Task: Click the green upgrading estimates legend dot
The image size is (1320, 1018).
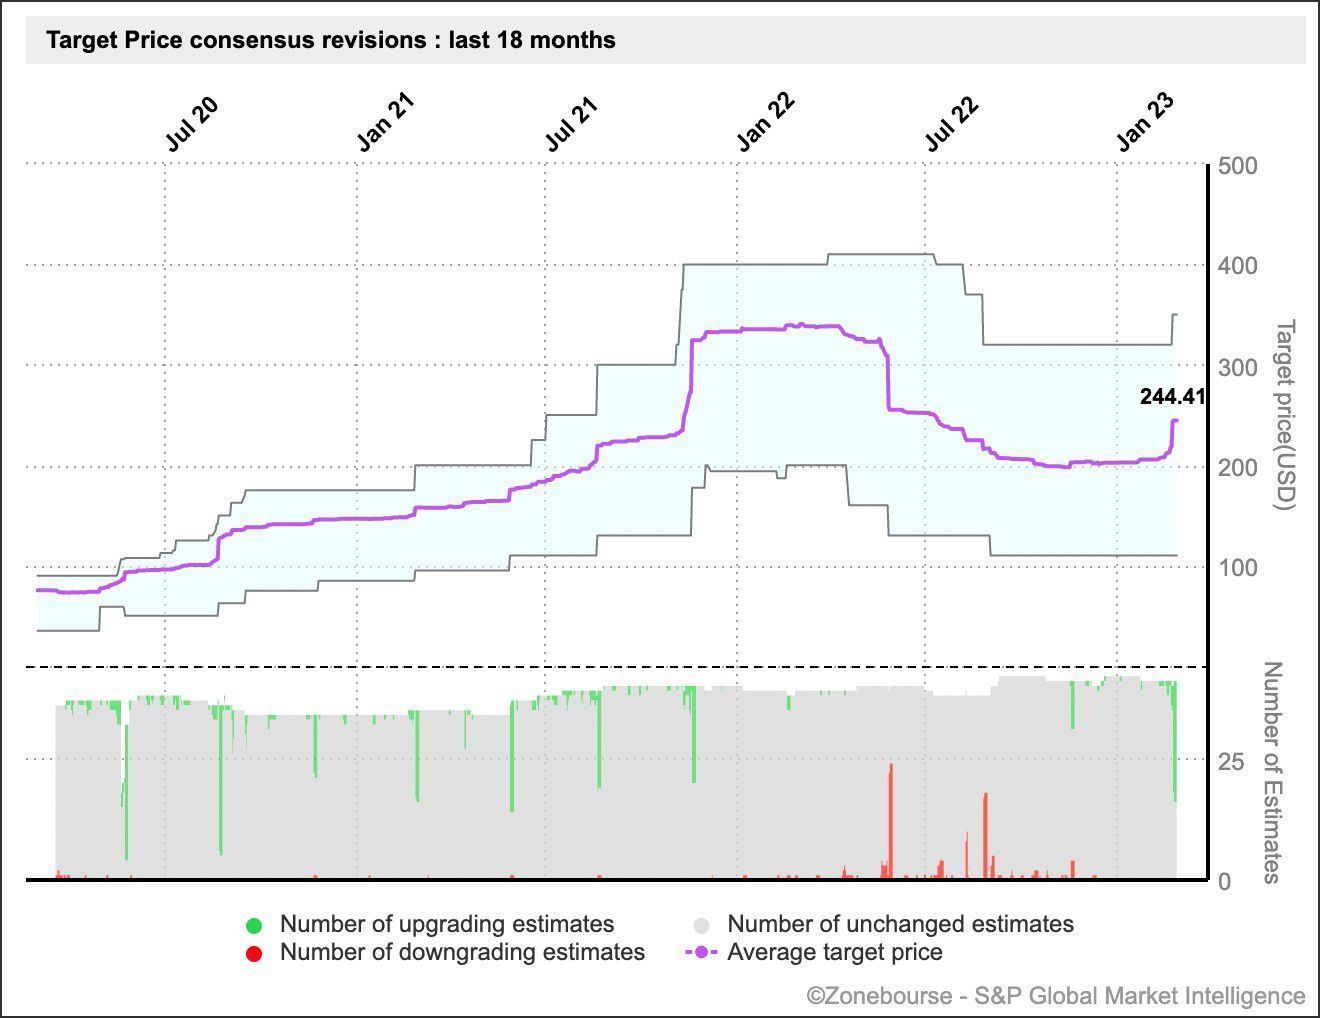Action: pos(254,925)
